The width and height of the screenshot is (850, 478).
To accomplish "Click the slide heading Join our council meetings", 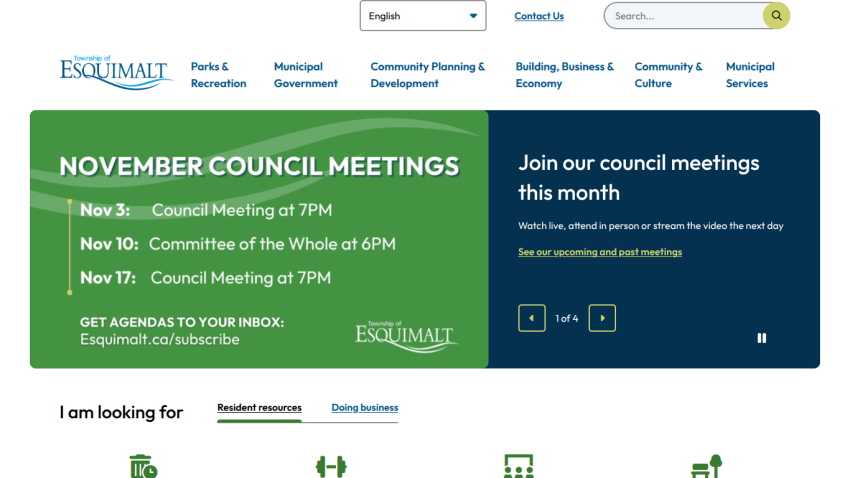I will [639, 178].
